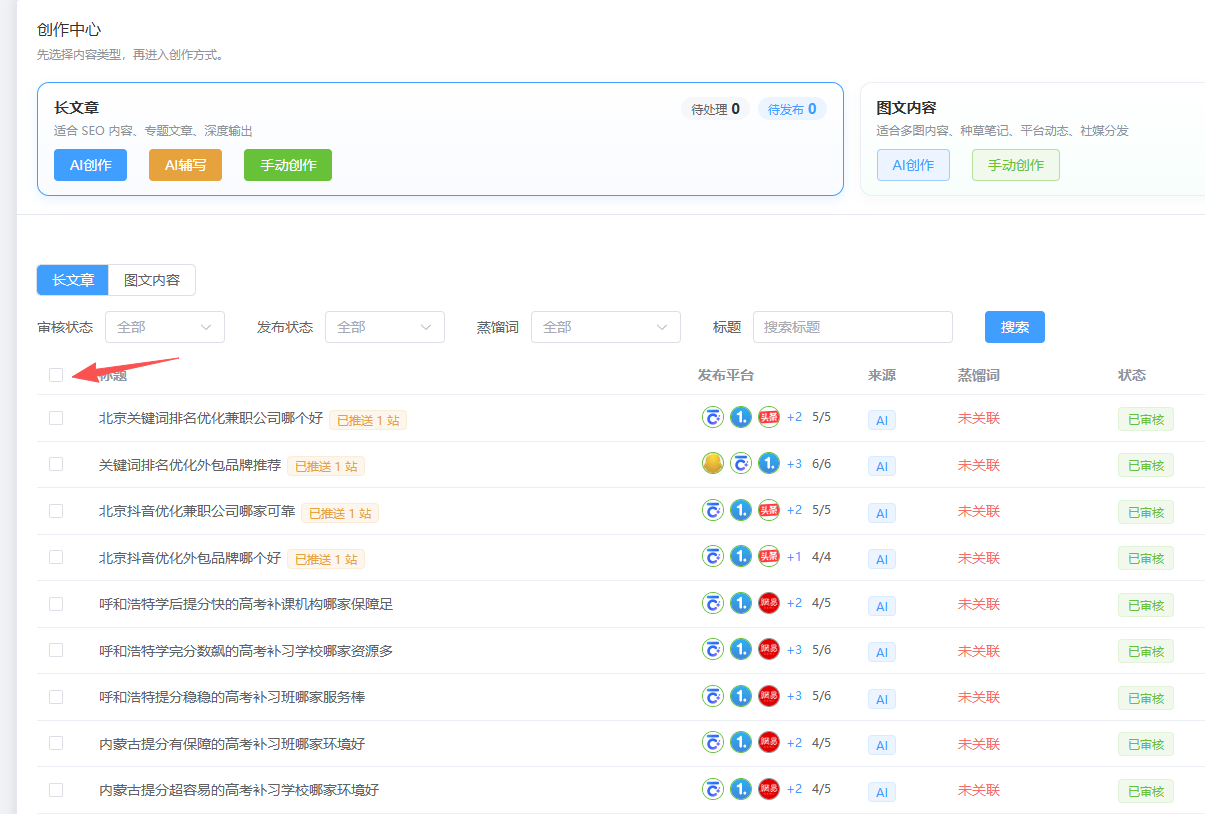The width and height of the screenshot is (1205, 814).
Task: Click 头条 platform icon in 北京抖音优化兼职公司哪家可靠 row
Action: click(769, 510)
